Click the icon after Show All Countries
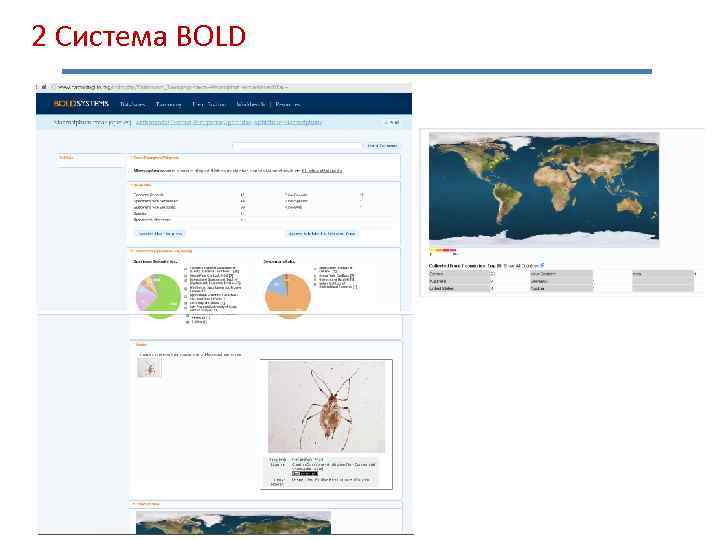This screenshot has width=720, height=540. pyautogui.click(x=542, y=265)
